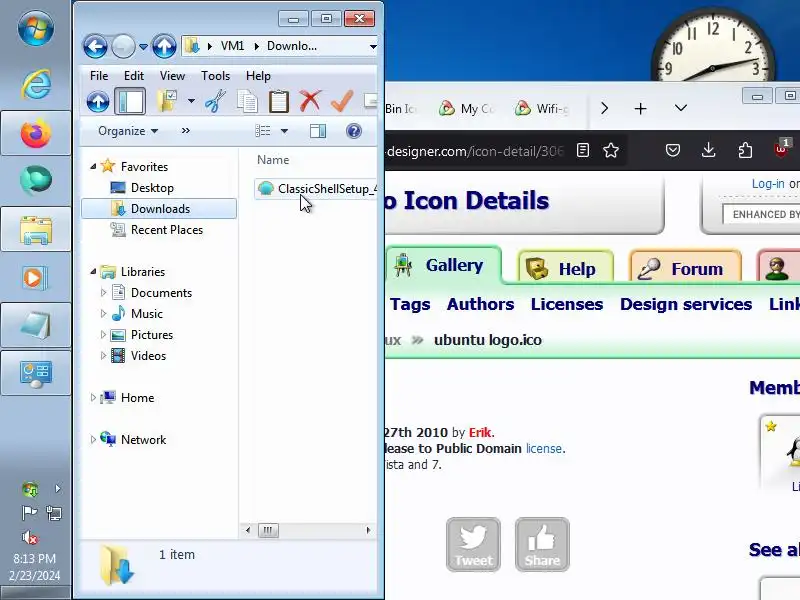The image size is (800, 600).
Task: Click the muted volume tray icon
Action: pyautogui.click(x=30, y=538)
